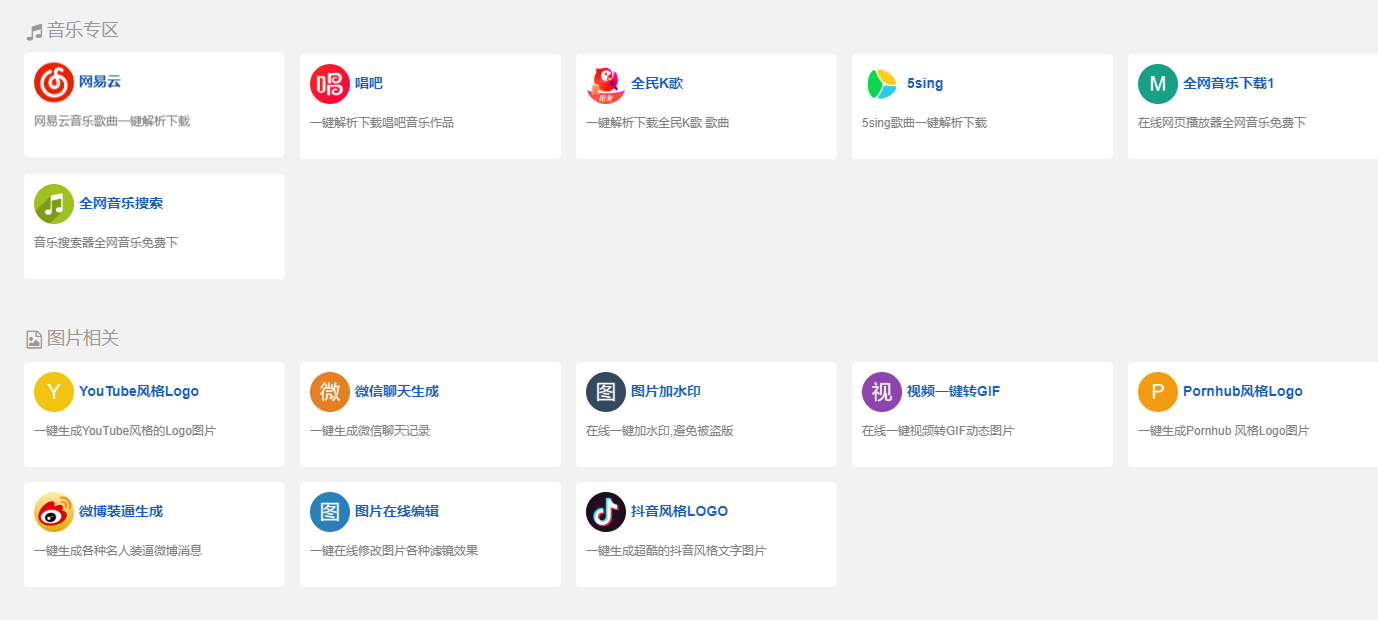Click description 在线网页播放器全网音乐免费下

tap(1222, 124)
